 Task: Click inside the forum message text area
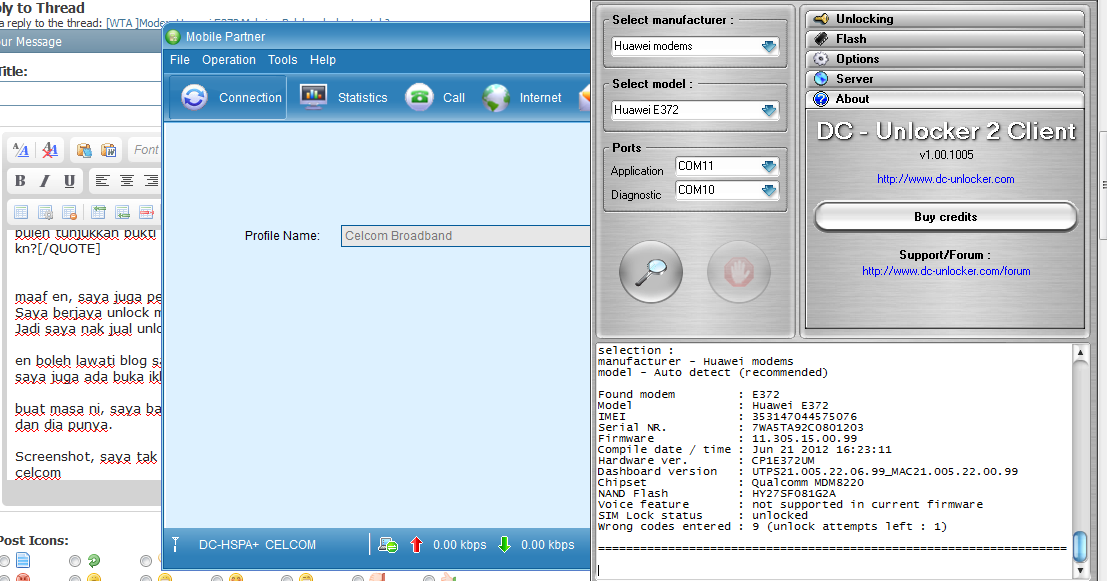tap(85, 353)
